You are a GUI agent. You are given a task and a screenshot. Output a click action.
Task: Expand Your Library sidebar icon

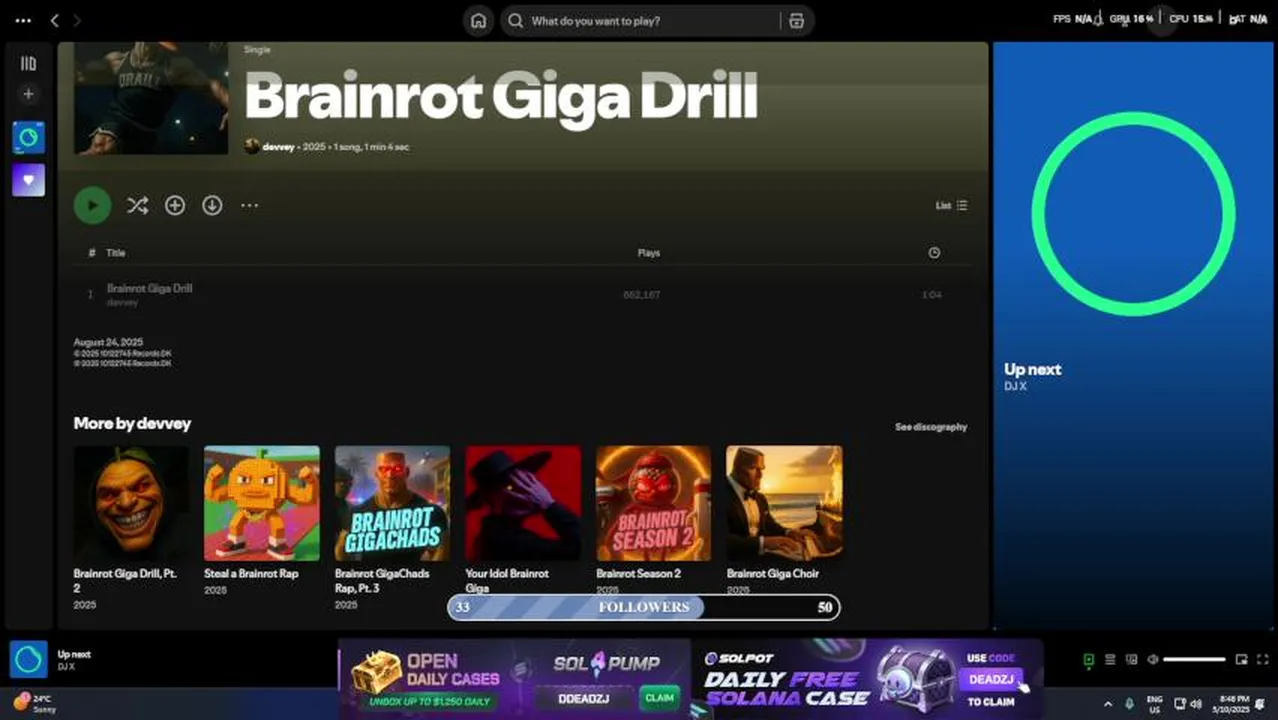[x=28, y=64]
